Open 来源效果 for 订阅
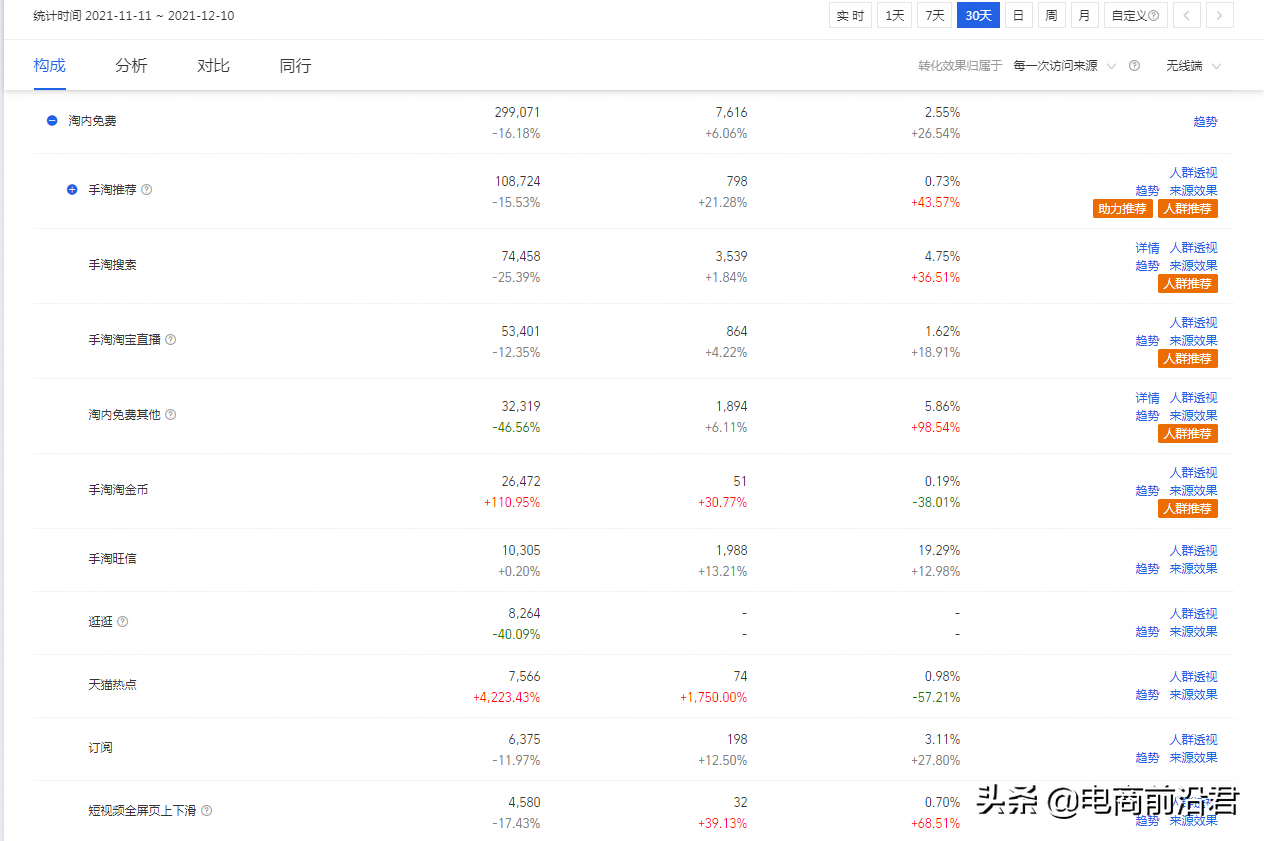Screen dimensions: 1264x841 [x=1193, y=758]
